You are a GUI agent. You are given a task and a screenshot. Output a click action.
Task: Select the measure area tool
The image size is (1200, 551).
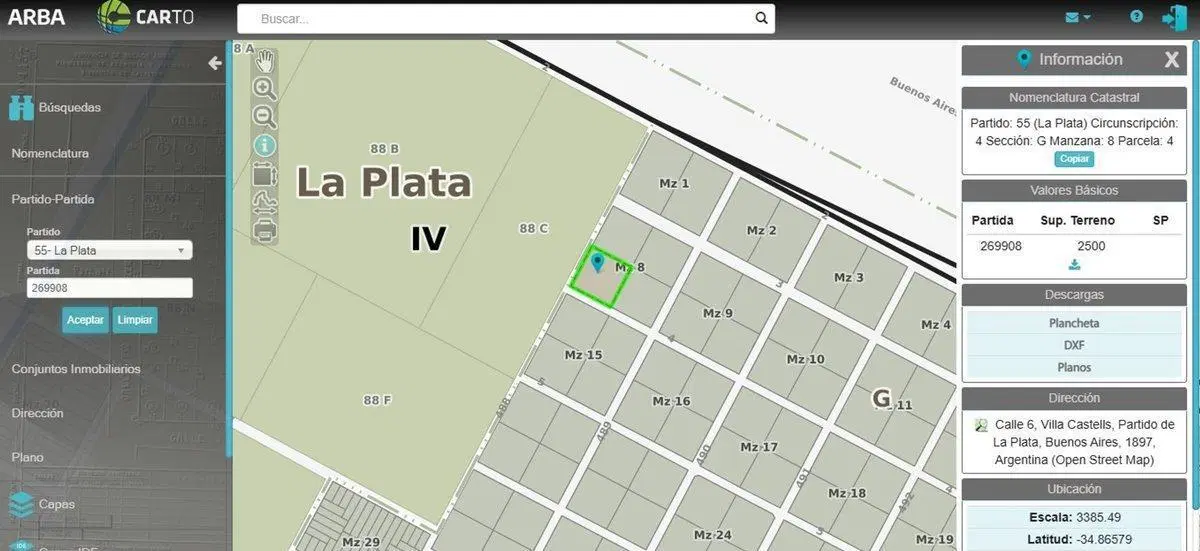pyautogui.click(x=265, y=174)
